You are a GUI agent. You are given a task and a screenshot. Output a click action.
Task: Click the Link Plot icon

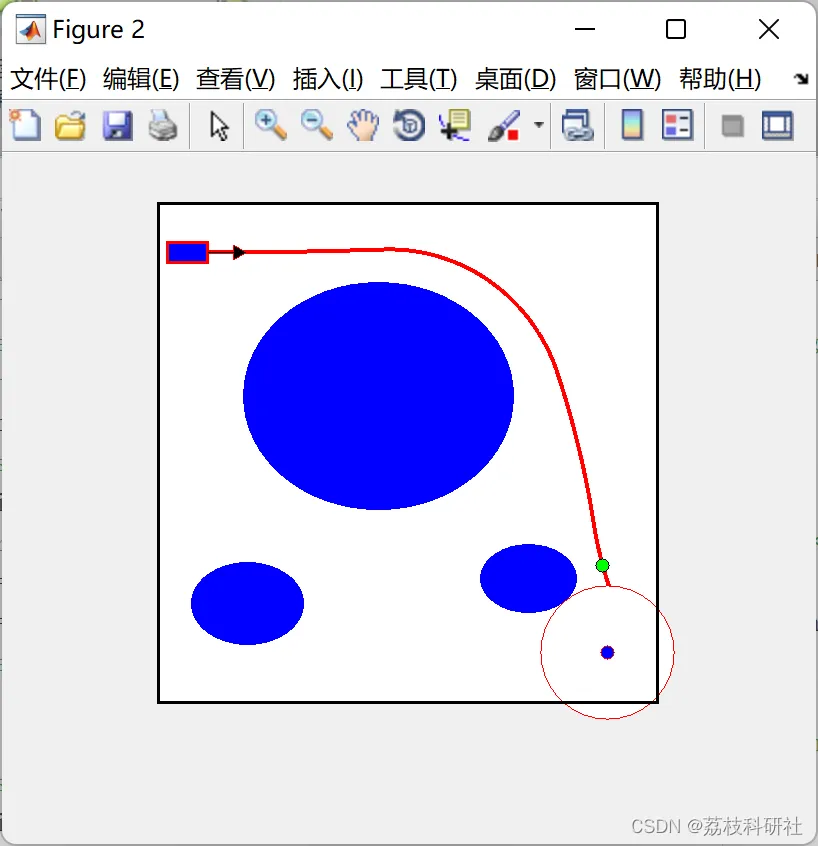pos(577,125)
